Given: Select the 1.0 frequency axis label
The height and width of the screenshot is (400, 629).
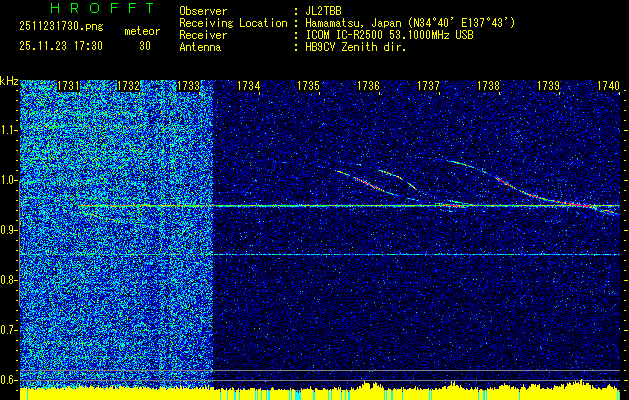Looking at the screenshot, I should [9, 180].
